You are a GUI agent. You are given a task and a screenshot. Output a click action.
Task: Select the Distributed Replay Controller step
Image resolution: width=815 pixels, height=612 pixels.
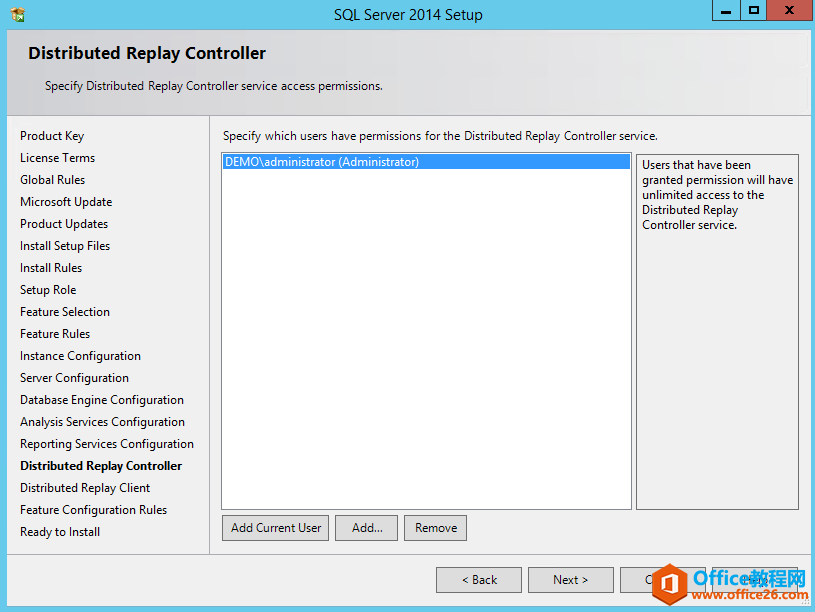tap(101, 466)
